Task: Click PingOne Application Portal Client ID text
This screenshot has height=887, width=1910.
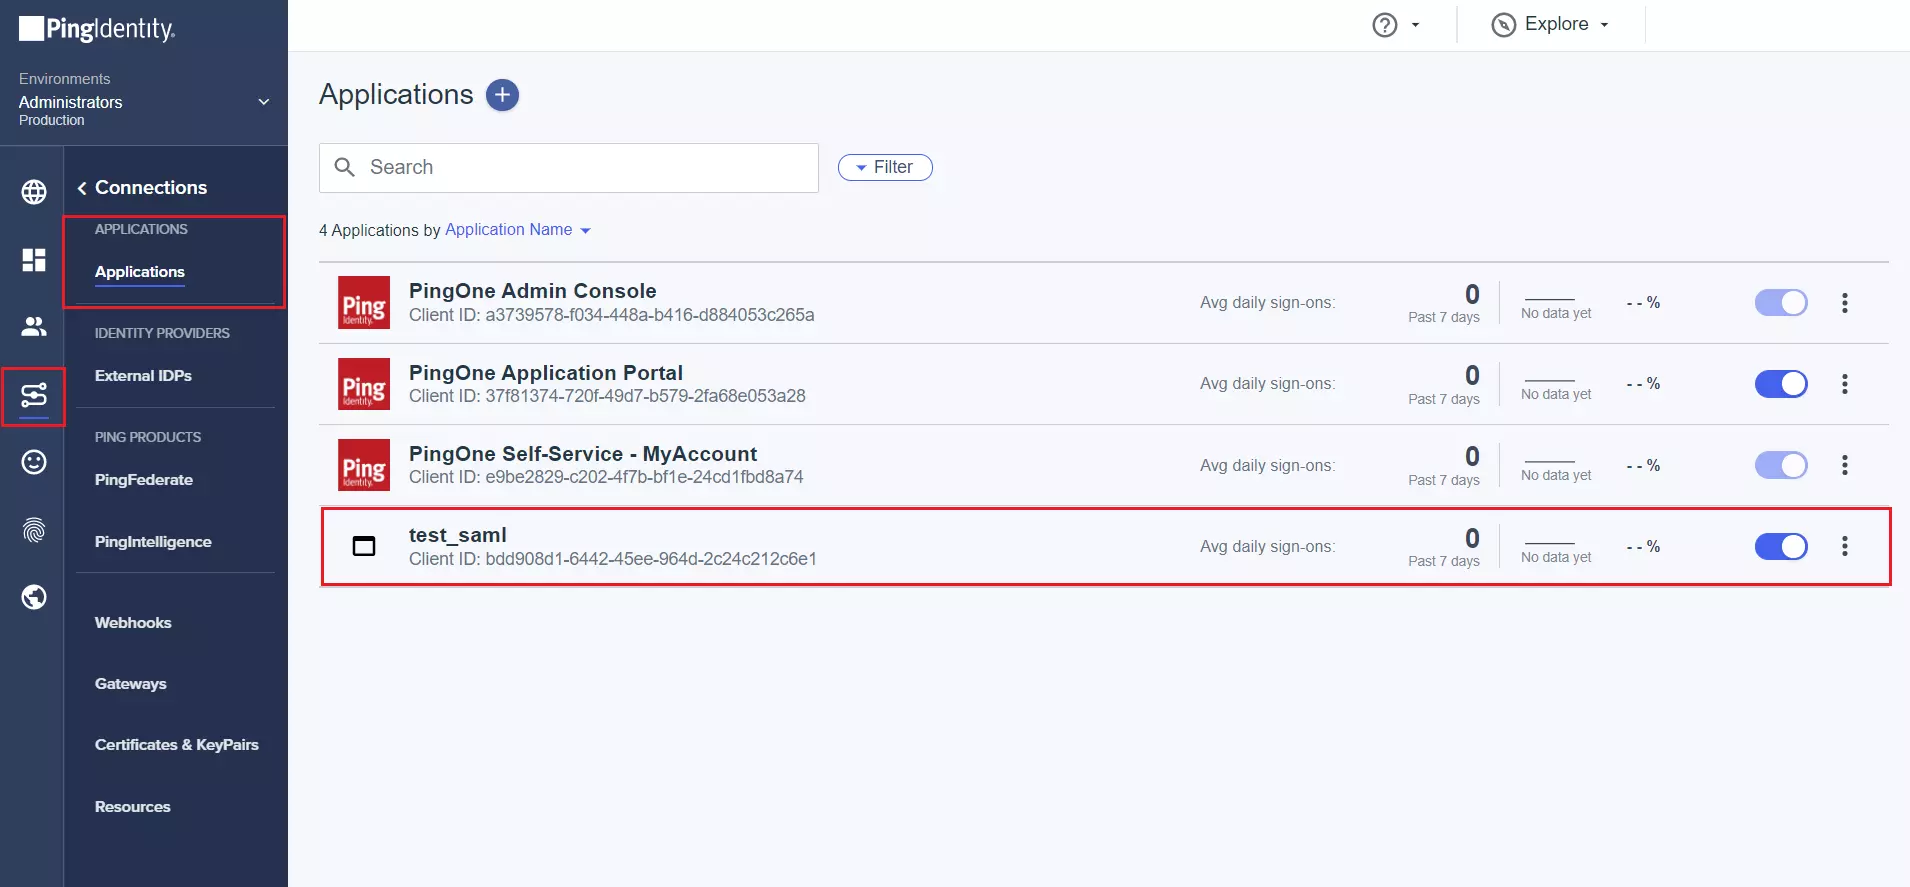Action: click(607, 396)
